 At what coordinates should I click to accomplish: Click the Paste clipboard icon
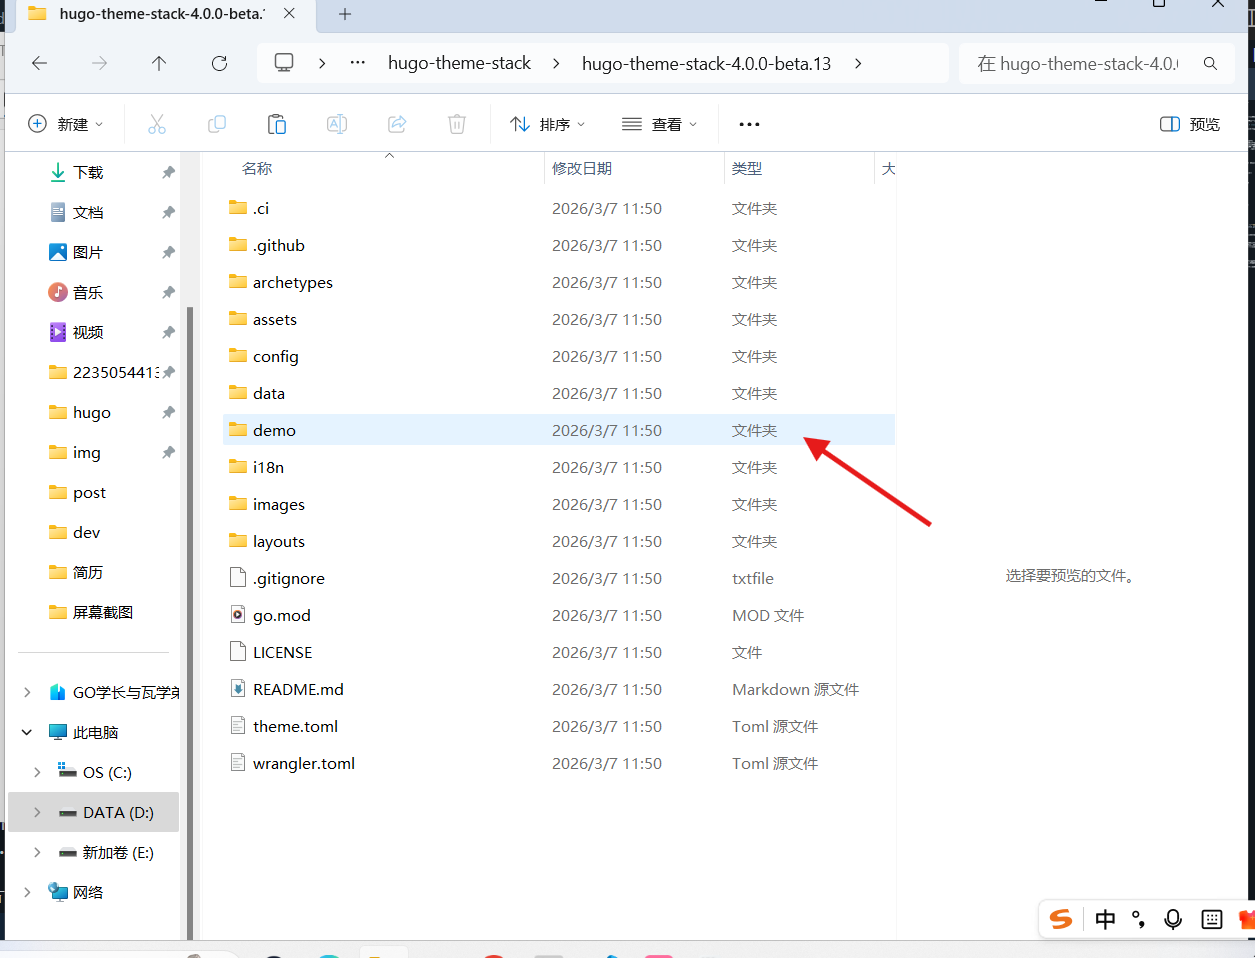point(277,124)
